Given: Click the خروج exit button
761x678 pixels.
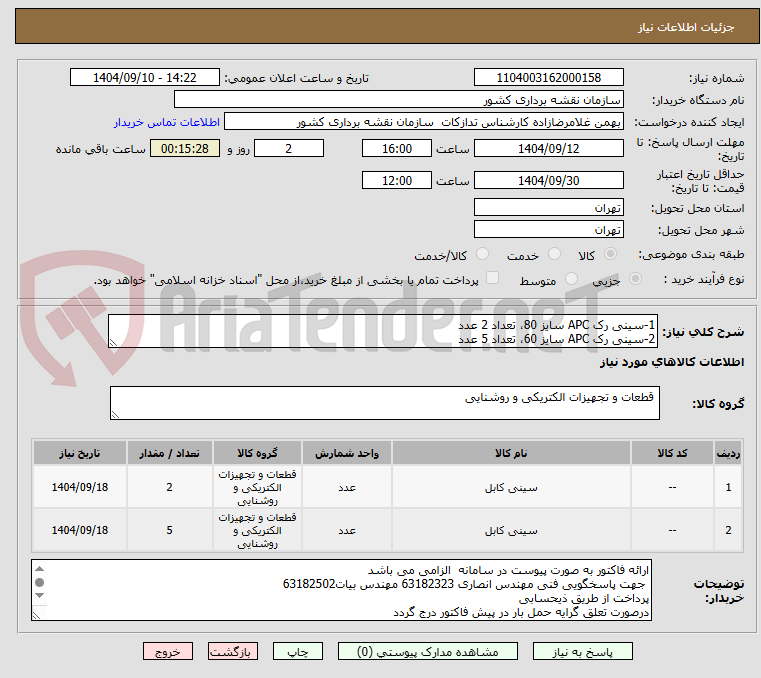Looking at the screenshot, I should (x=168, y=651).
